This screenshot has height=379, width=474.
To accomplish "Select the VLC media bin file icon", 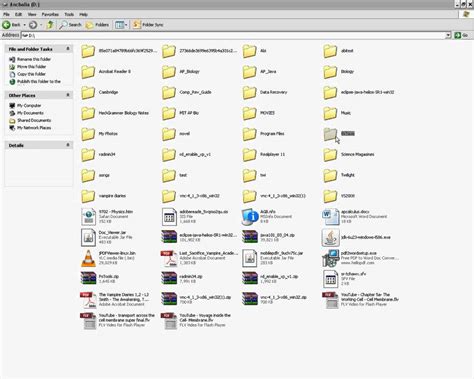I will click(x=88, y=258).
